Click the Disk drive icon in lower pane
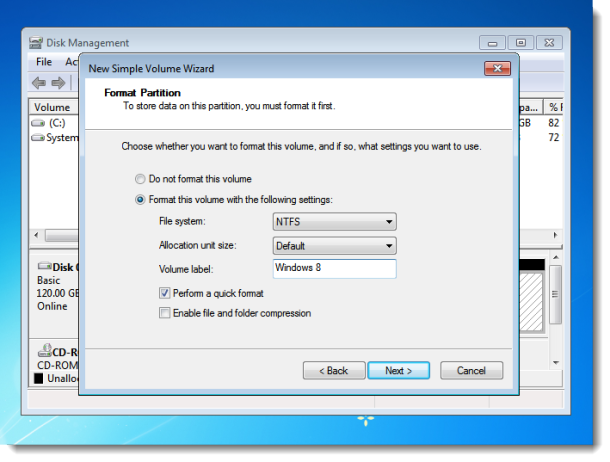The height and width of the screenshot is (462, 610). 44,266
